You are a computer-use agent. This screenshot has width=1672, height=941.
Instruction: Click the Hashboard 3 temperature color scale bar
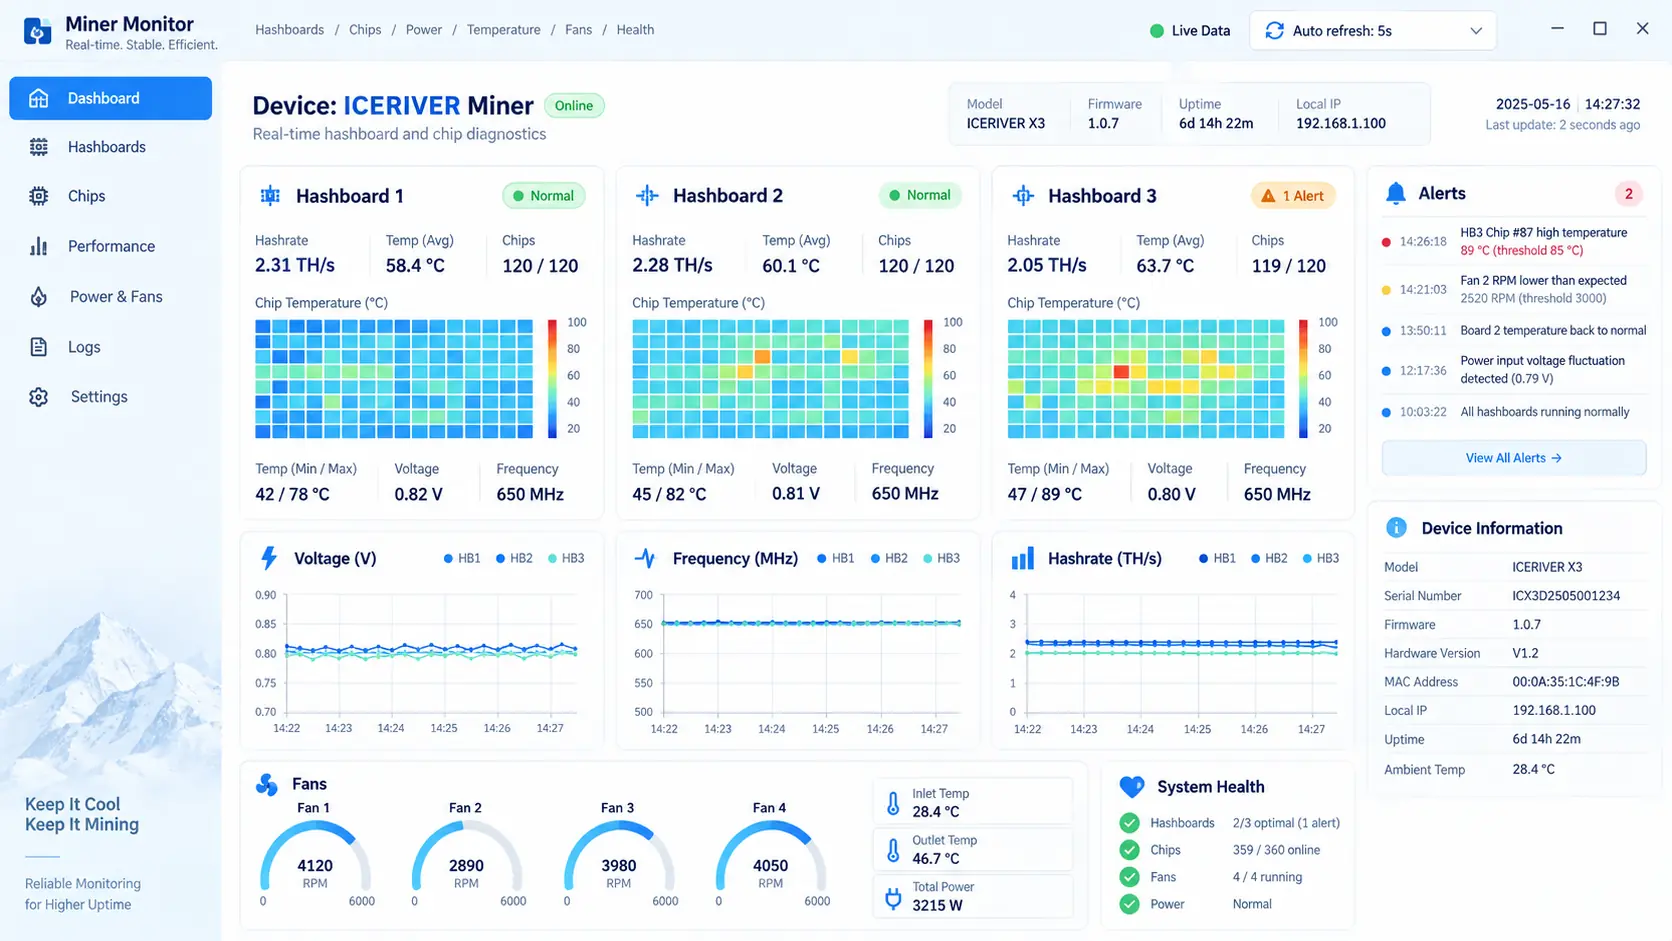click(x=1303, y=379)
